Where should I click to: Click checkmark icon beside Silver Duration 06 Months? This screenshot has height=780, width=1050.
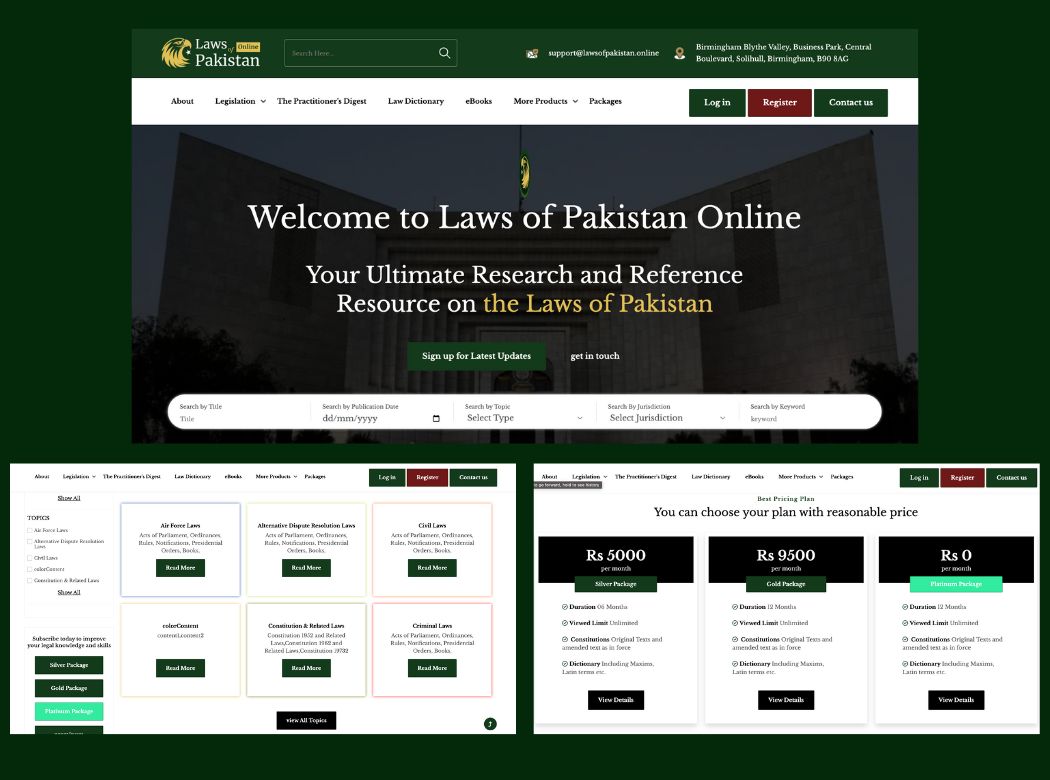[565, 607]
